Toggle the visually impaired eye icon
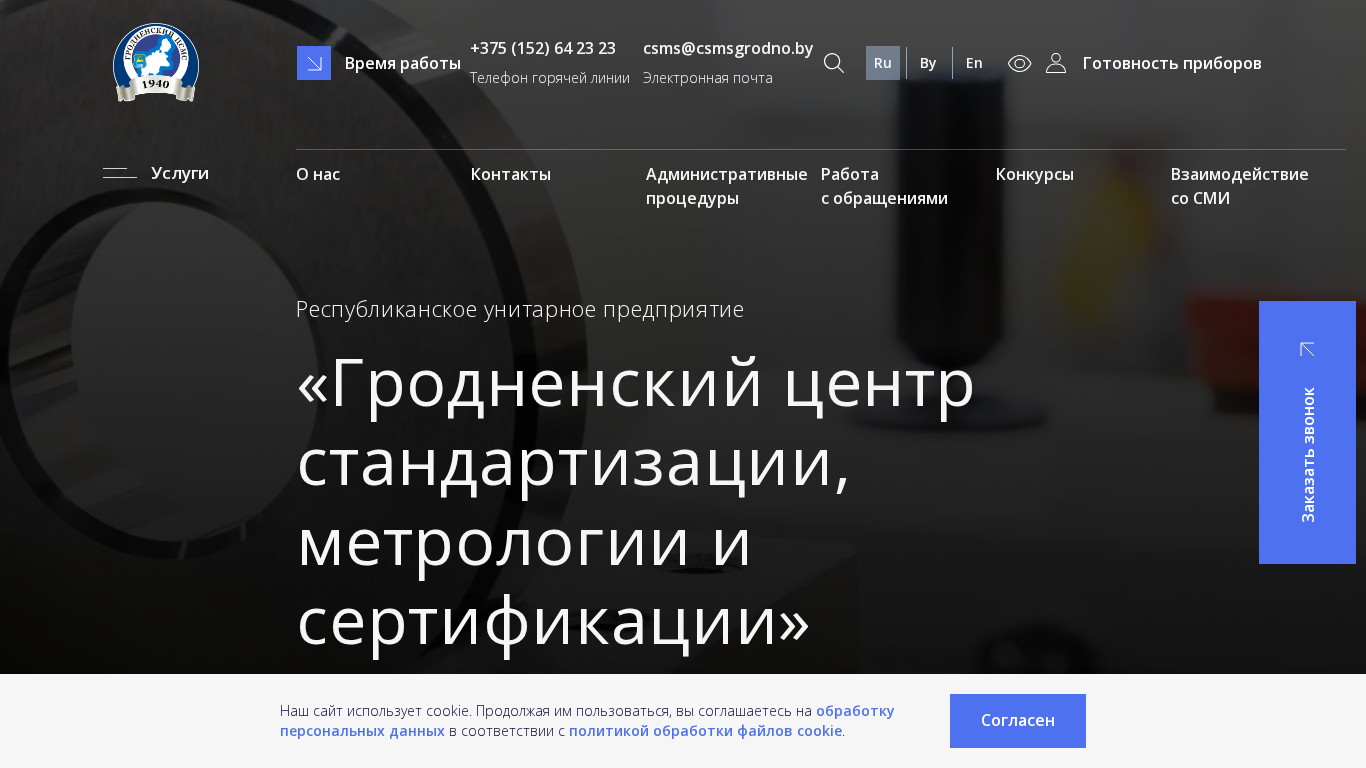Viewport: 1366px width, 768px height. (x=1019, y=63)
